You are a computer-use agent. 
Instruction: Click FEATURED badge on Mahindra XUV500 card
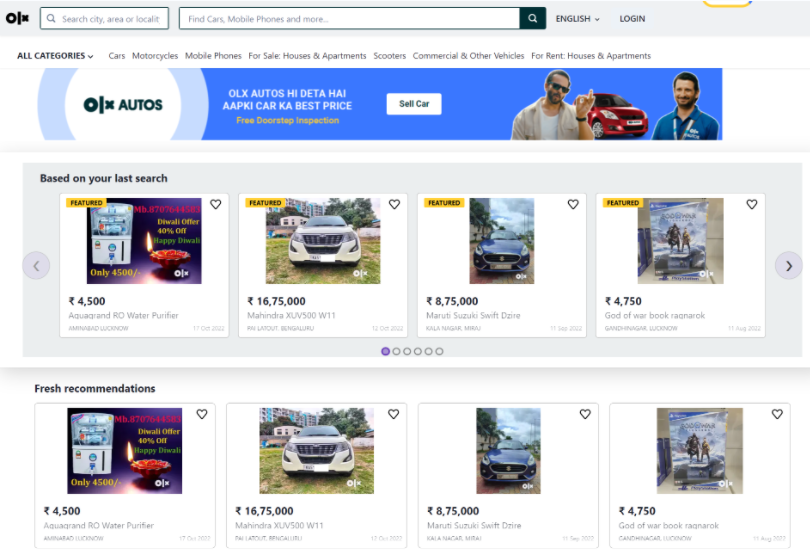(x=264, y=203)
